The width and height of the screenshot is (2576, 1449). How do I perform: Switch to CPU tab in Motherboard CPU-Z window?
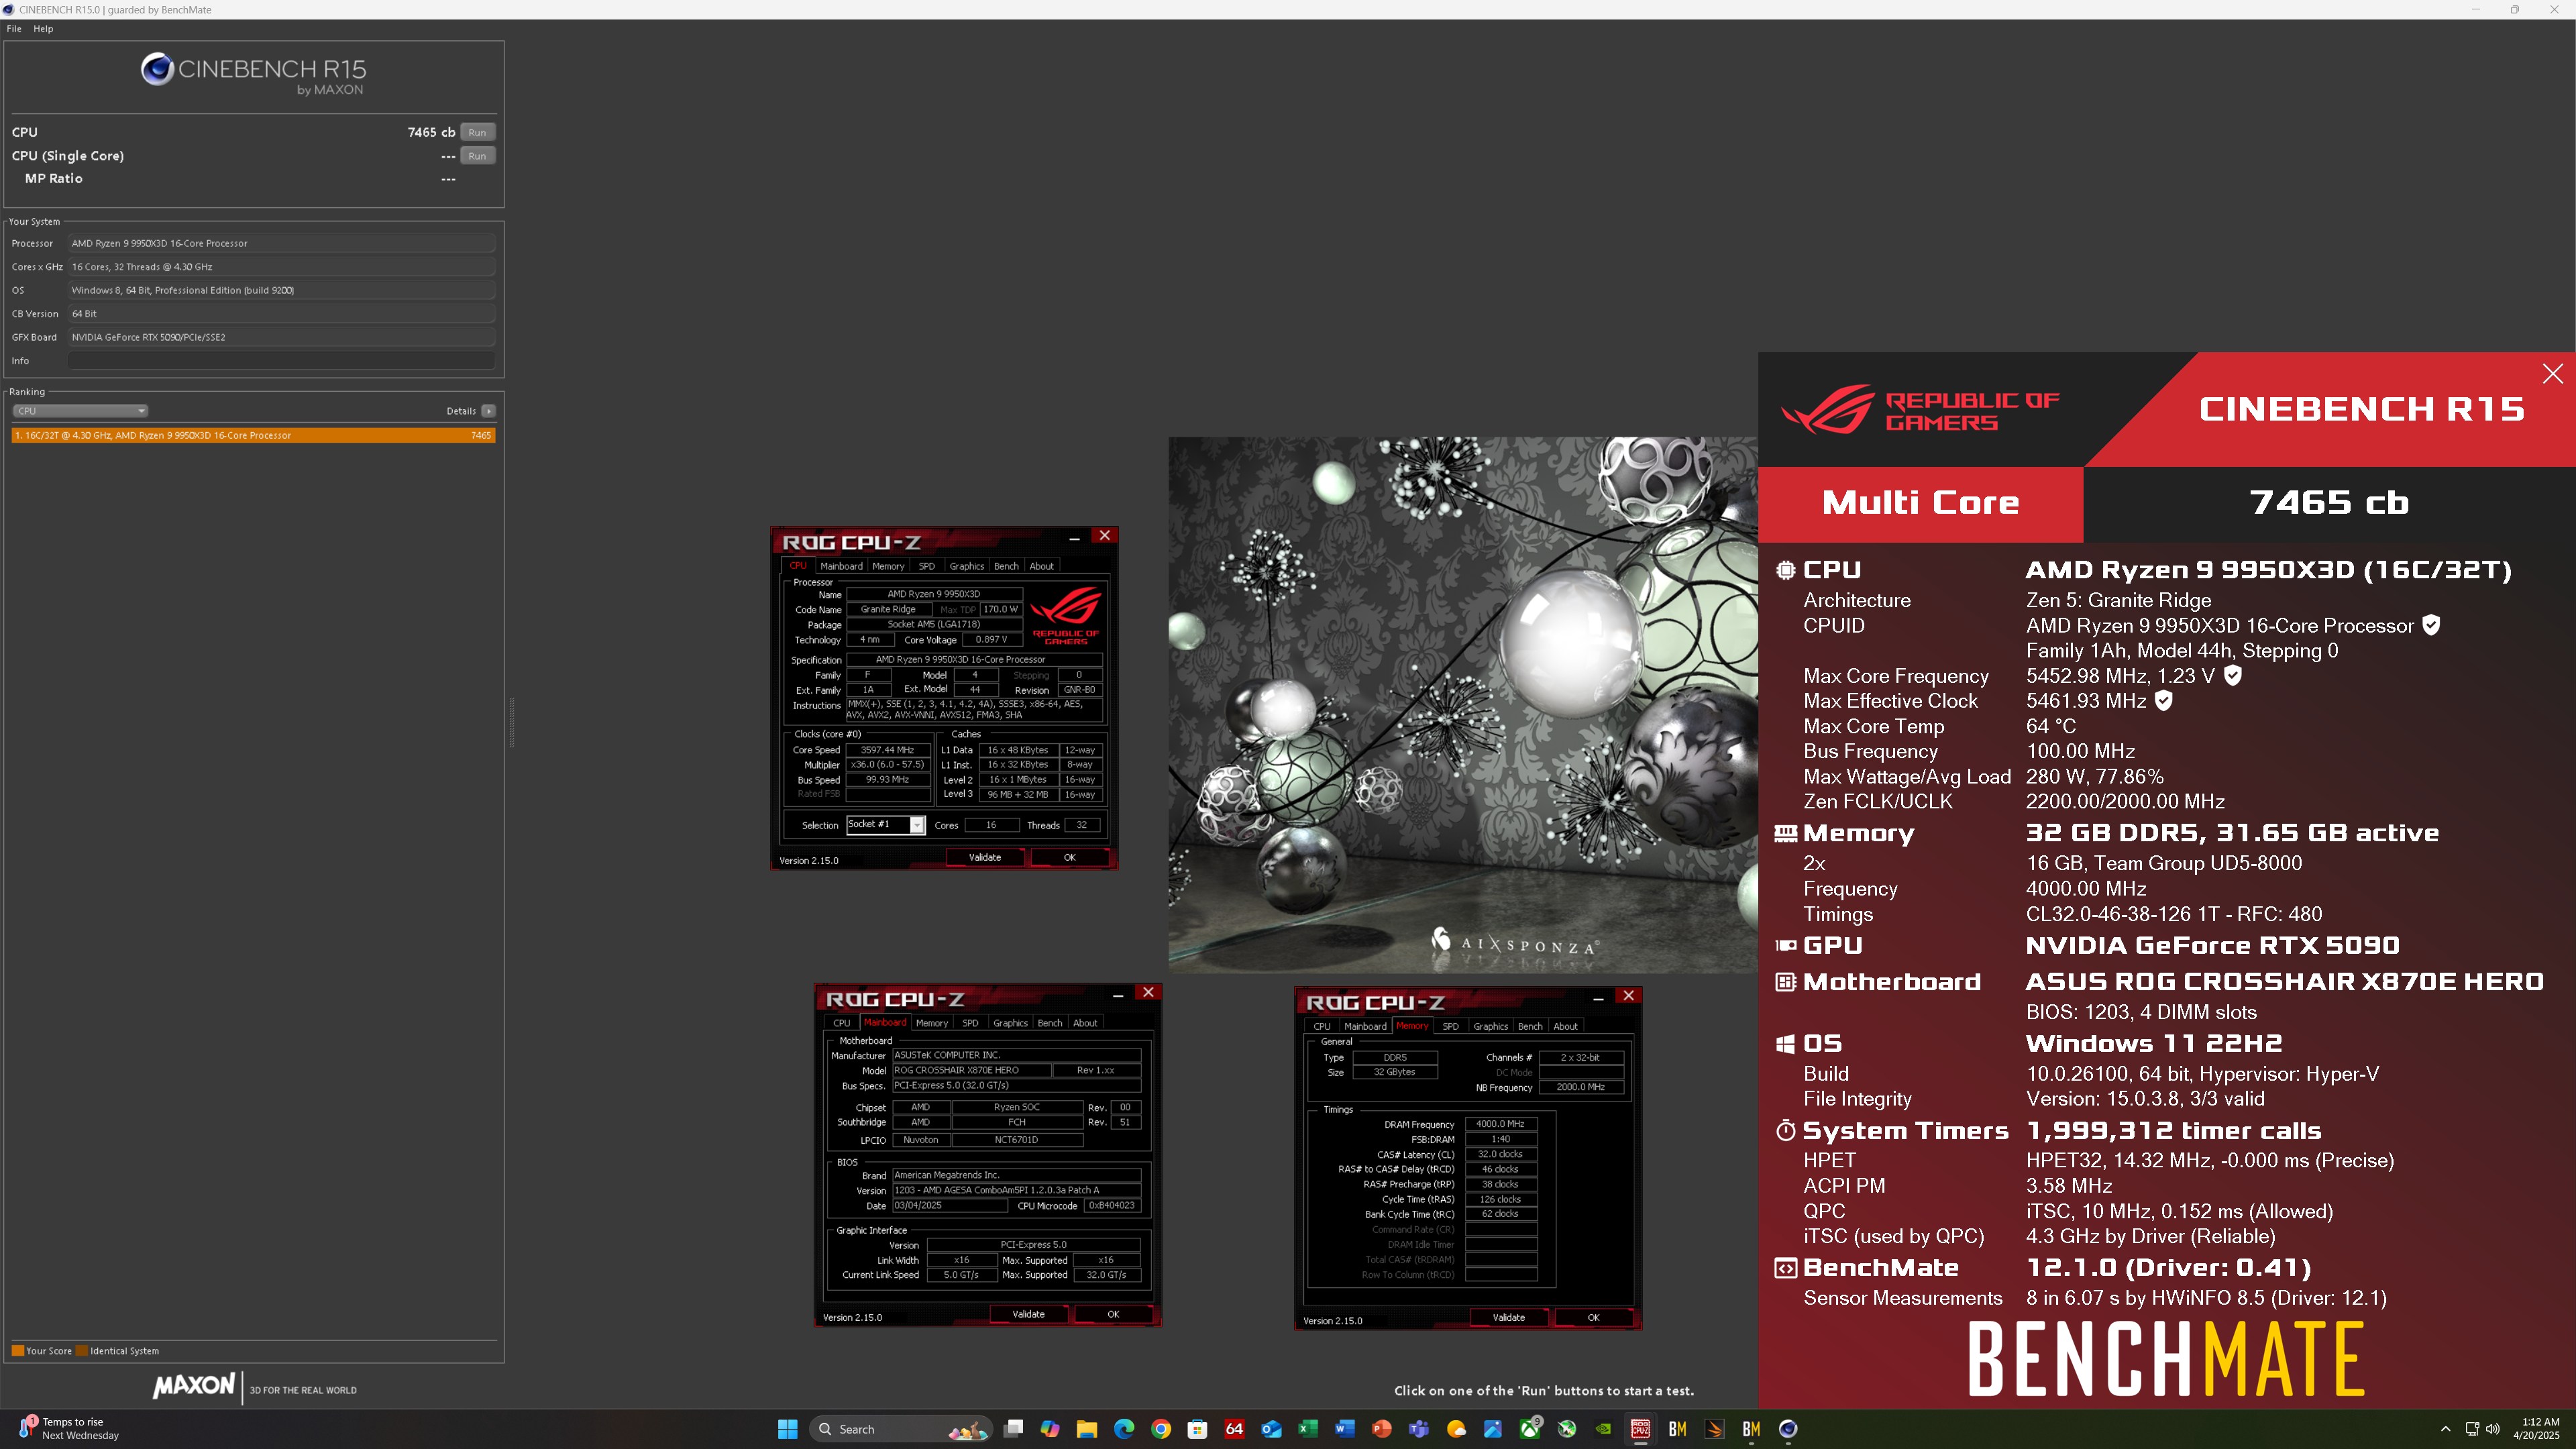coord(842,1023)
